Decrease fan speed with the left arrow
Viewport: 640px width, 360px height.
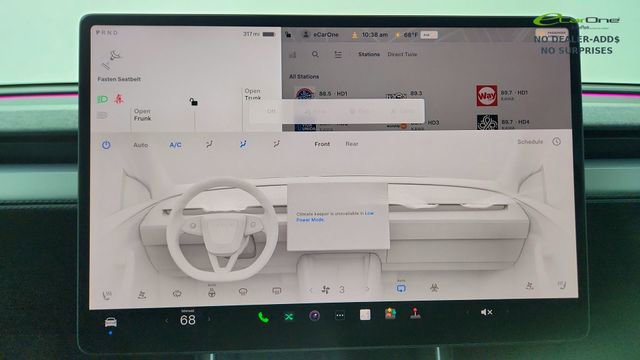pos(311,290)
